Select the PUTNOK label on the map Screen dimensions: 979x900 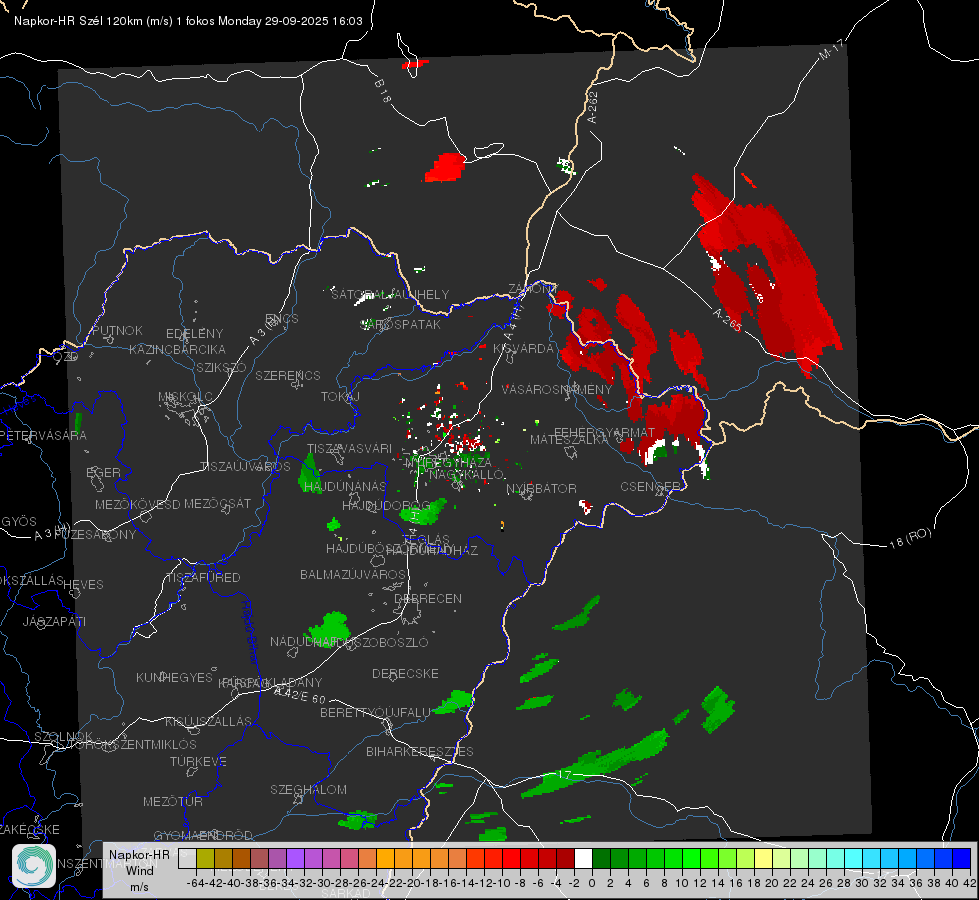(118, 330)
